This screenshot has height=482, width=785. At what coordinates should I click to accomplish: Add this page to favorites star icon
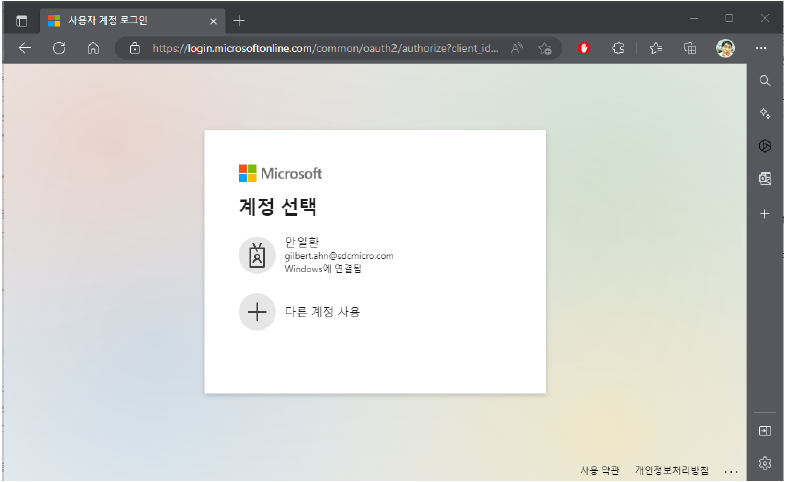545,48
